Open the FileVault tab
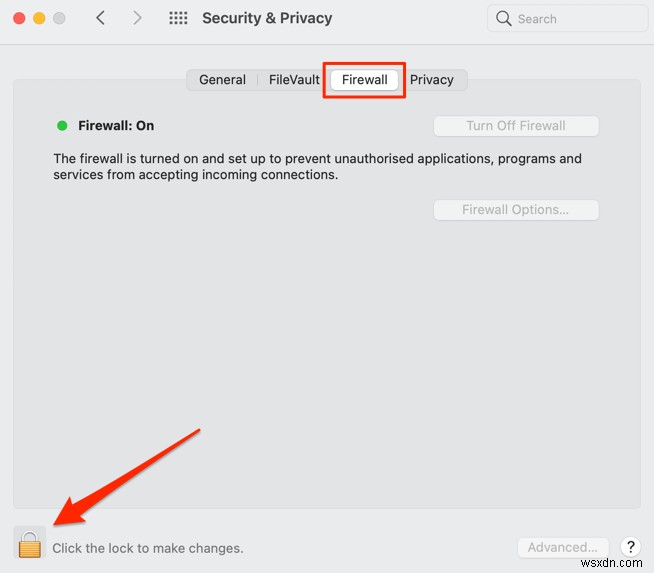The height and width of the screenshot is (573, 654). [x=294, y=80]
